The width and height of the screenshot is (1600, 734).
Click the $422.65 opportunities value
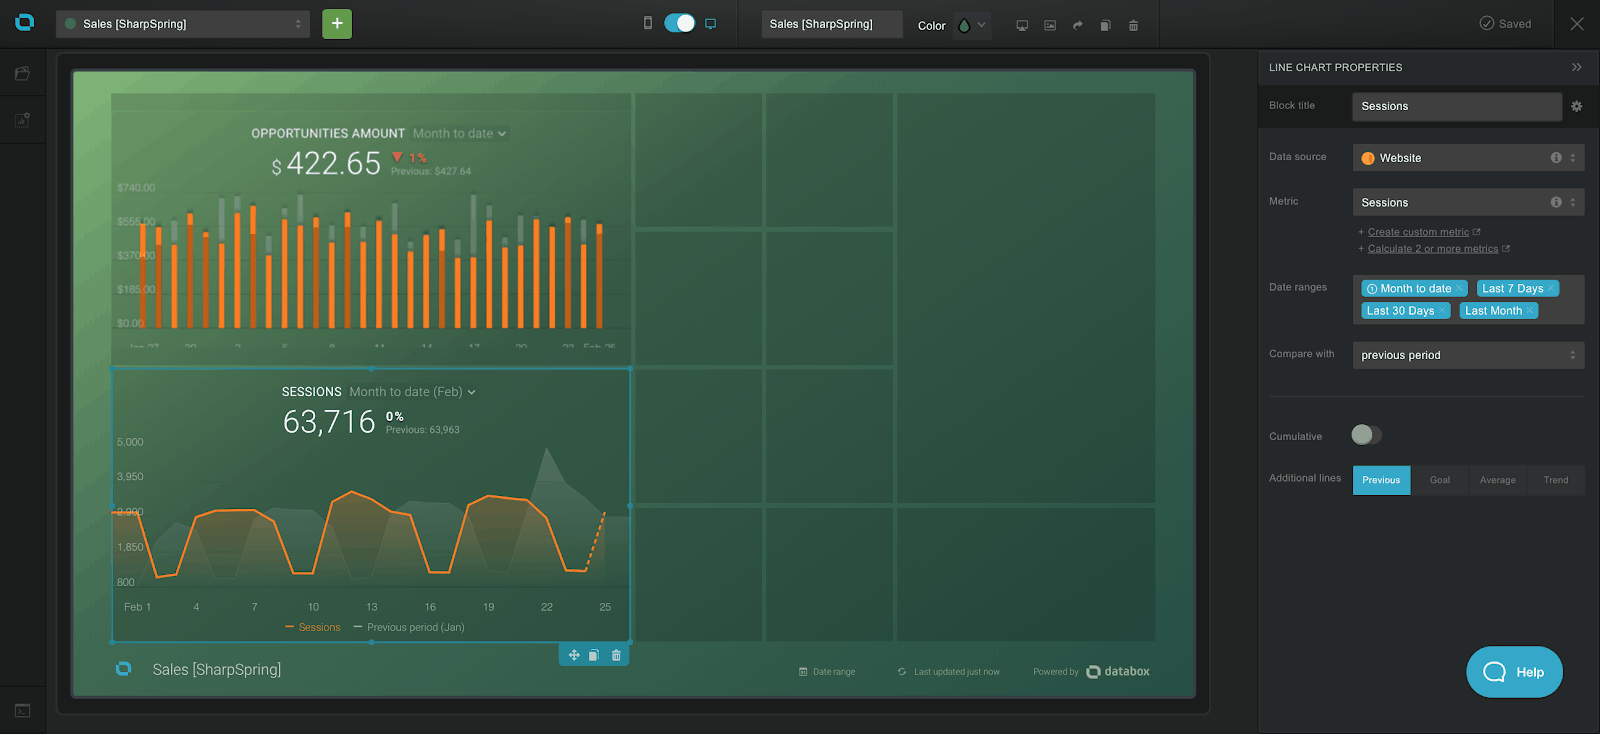click(x=327, y=164)
